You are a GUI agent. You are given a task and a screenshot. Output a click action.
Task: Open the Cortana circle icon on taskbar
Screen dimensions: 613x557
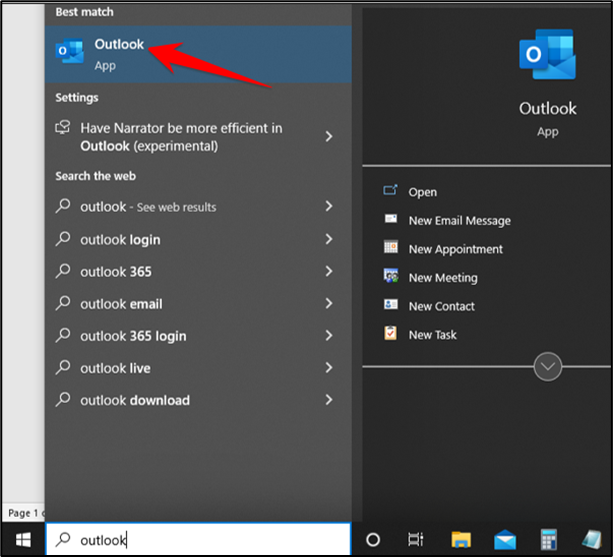click(373, 540)
